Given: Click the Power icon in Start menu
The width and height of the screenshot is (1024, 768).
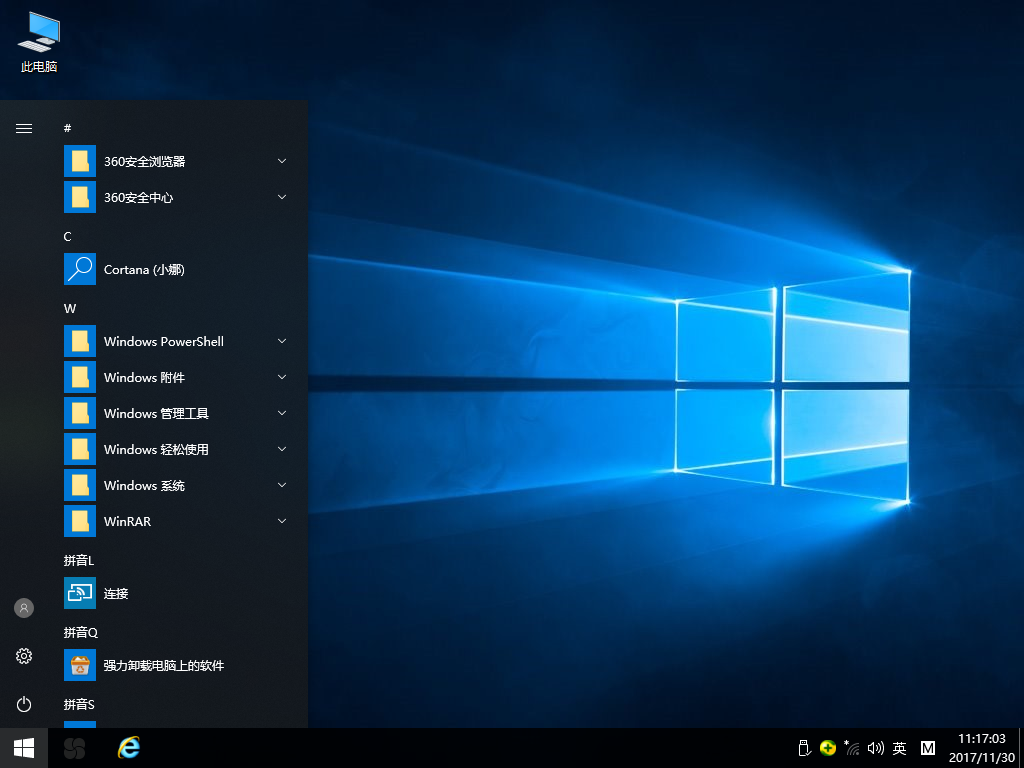Looking at the screenshot, I should 24,704.
